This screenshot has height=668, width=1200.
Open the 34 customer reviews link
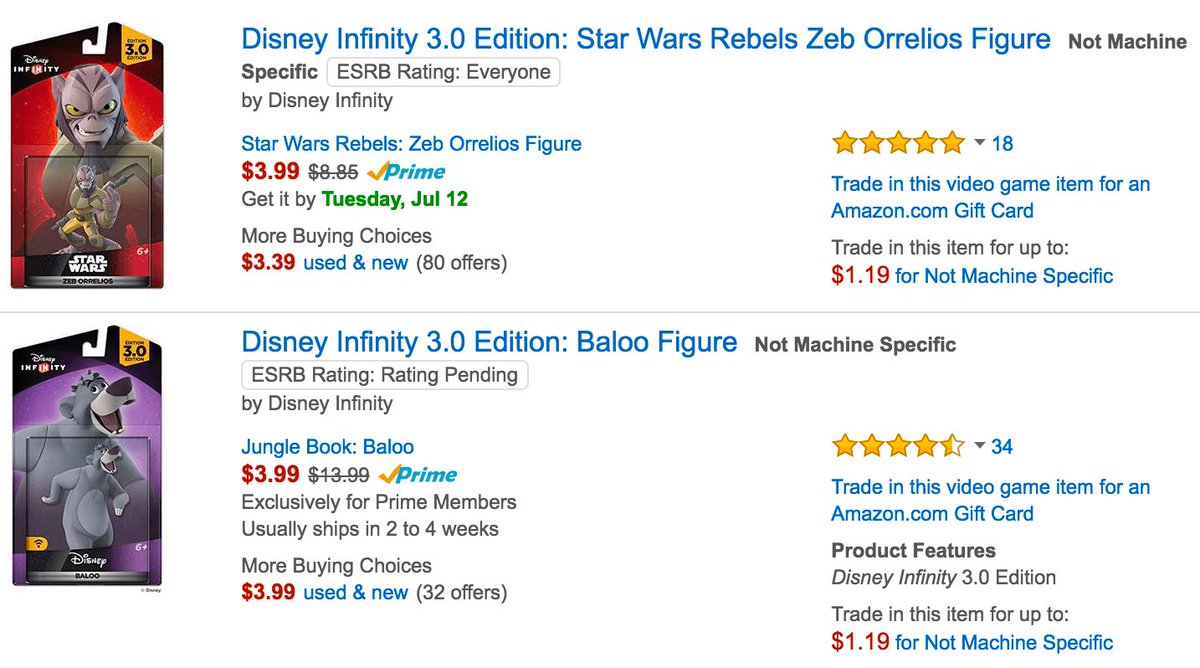1002,446
